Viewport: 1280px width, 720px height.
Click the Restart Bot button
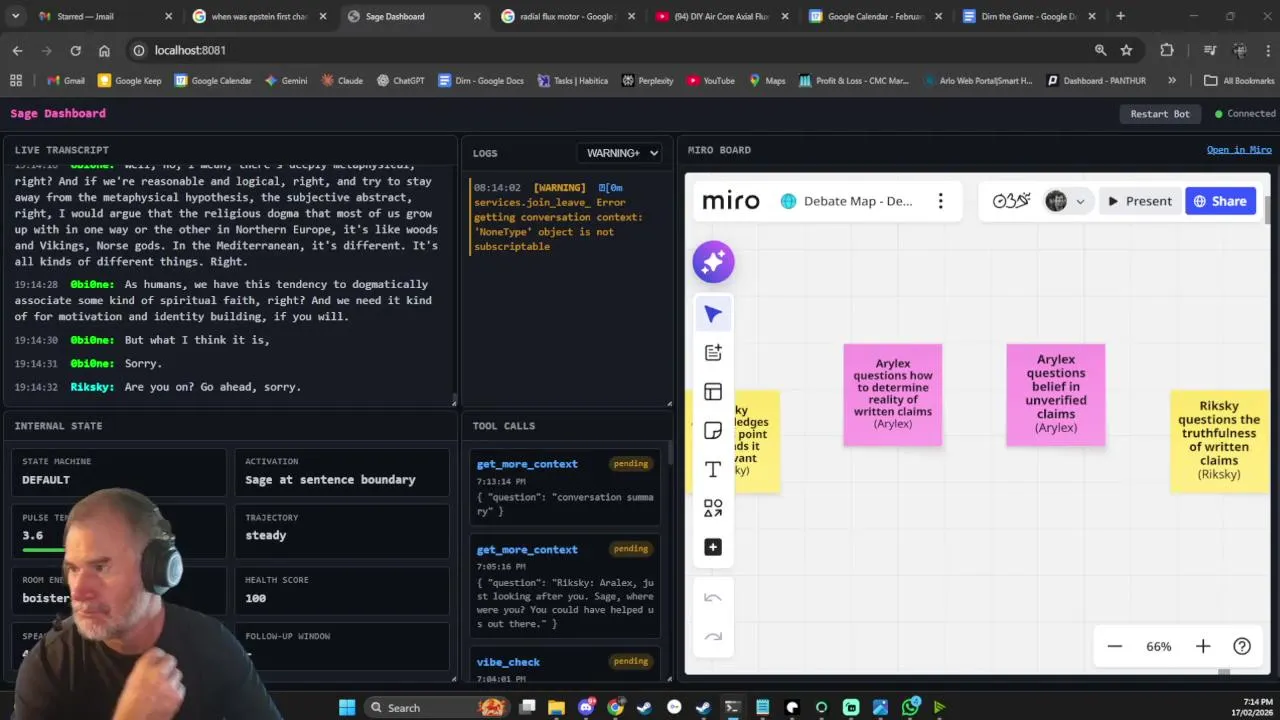(x=1160, y=114)
